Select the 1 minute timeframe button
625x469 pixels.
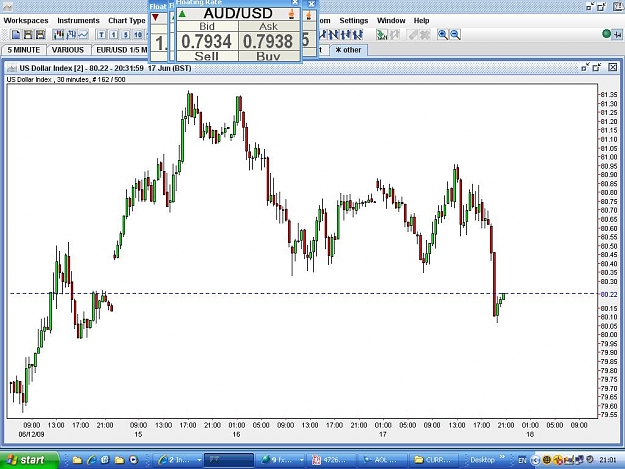pyautogui.click(x=114, y=35)
